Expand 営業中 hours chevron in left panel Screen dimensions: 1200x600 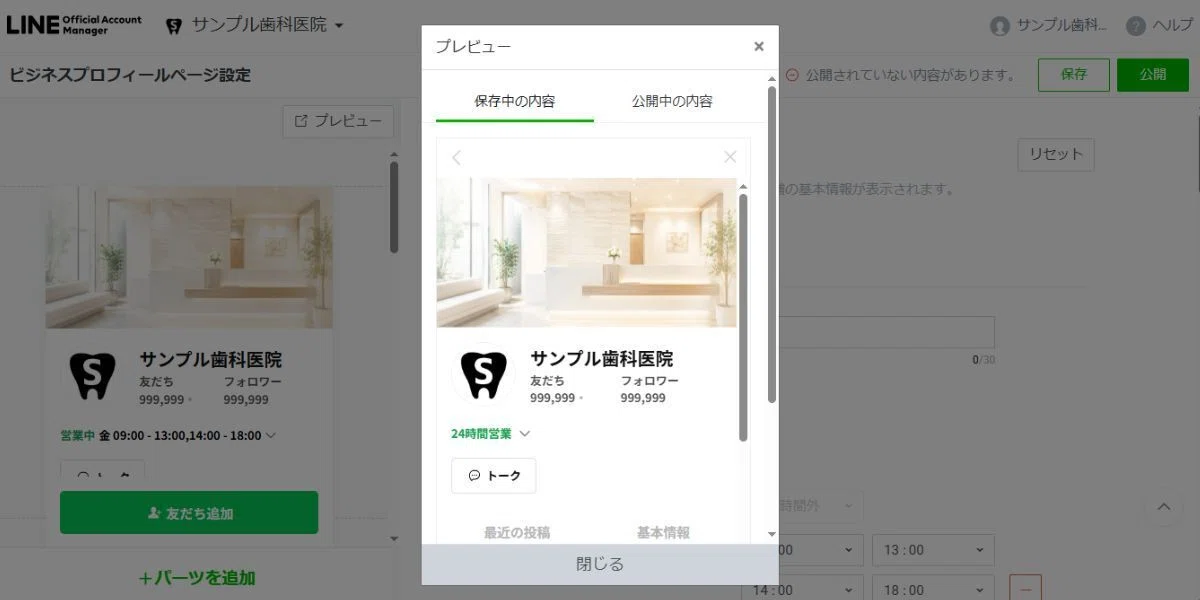click(x=271, y=435)
